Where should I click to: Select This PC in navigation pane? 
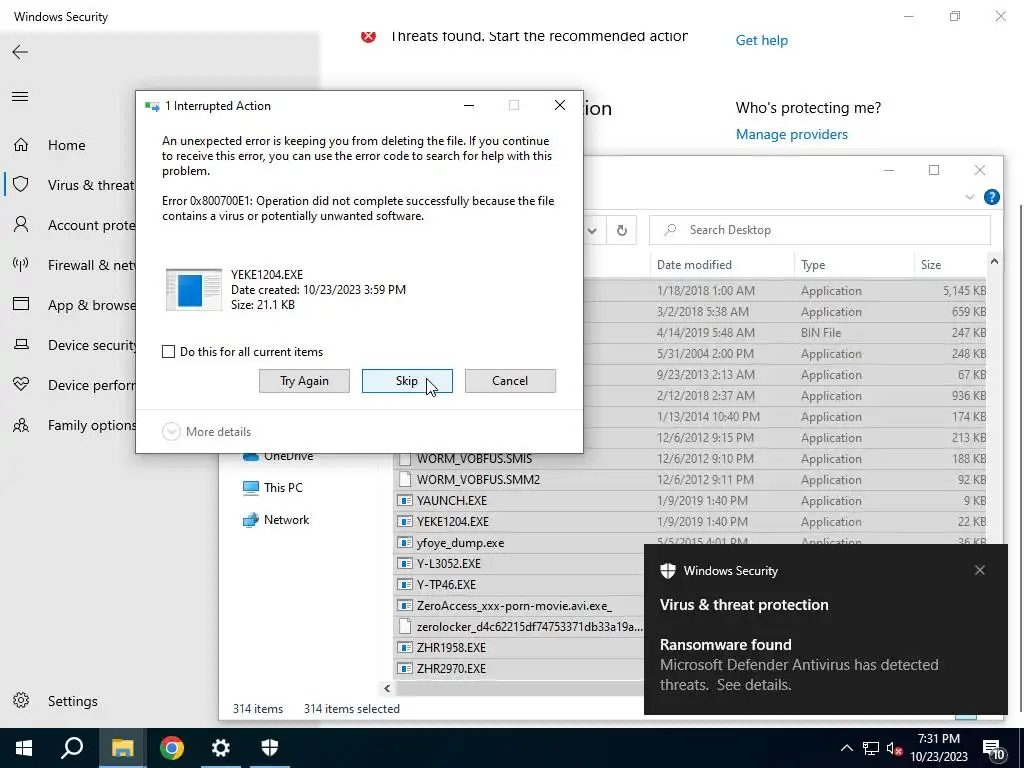point(273,488)
